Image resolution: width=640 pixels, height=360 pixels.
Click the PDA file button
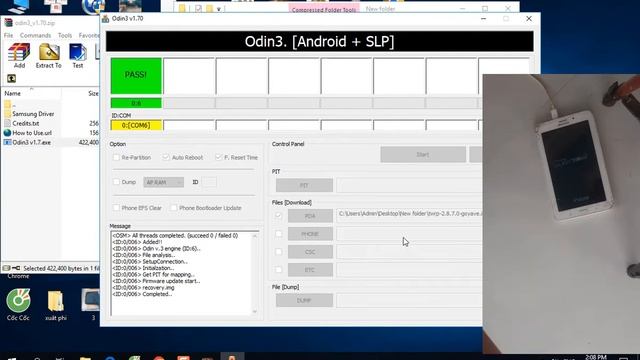(x=310, y=216)
